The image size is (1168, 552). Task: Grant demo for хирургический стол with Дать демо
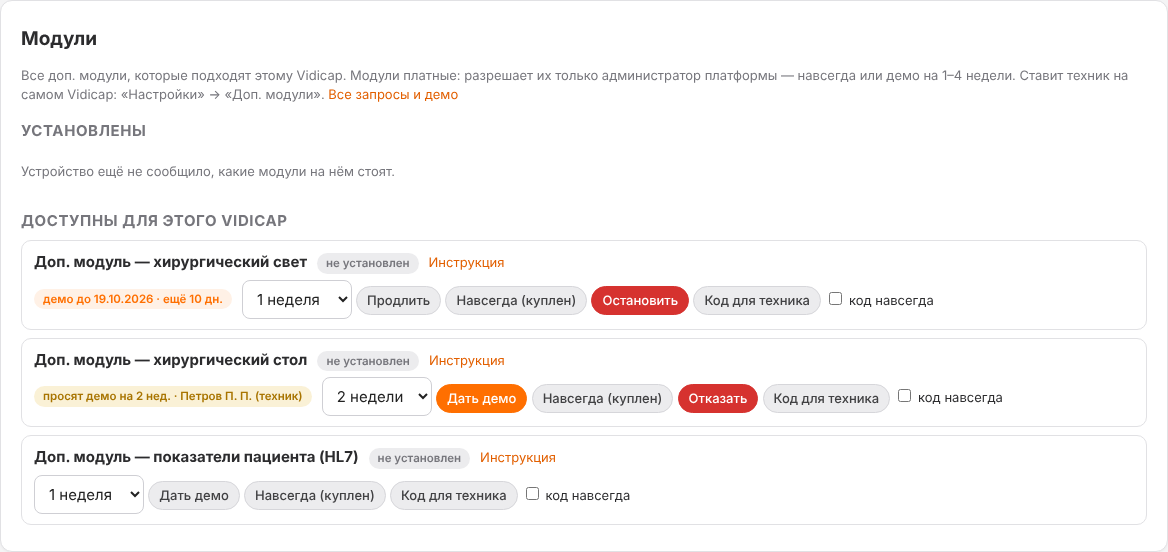pyautogui.click(x=481, y=398)
